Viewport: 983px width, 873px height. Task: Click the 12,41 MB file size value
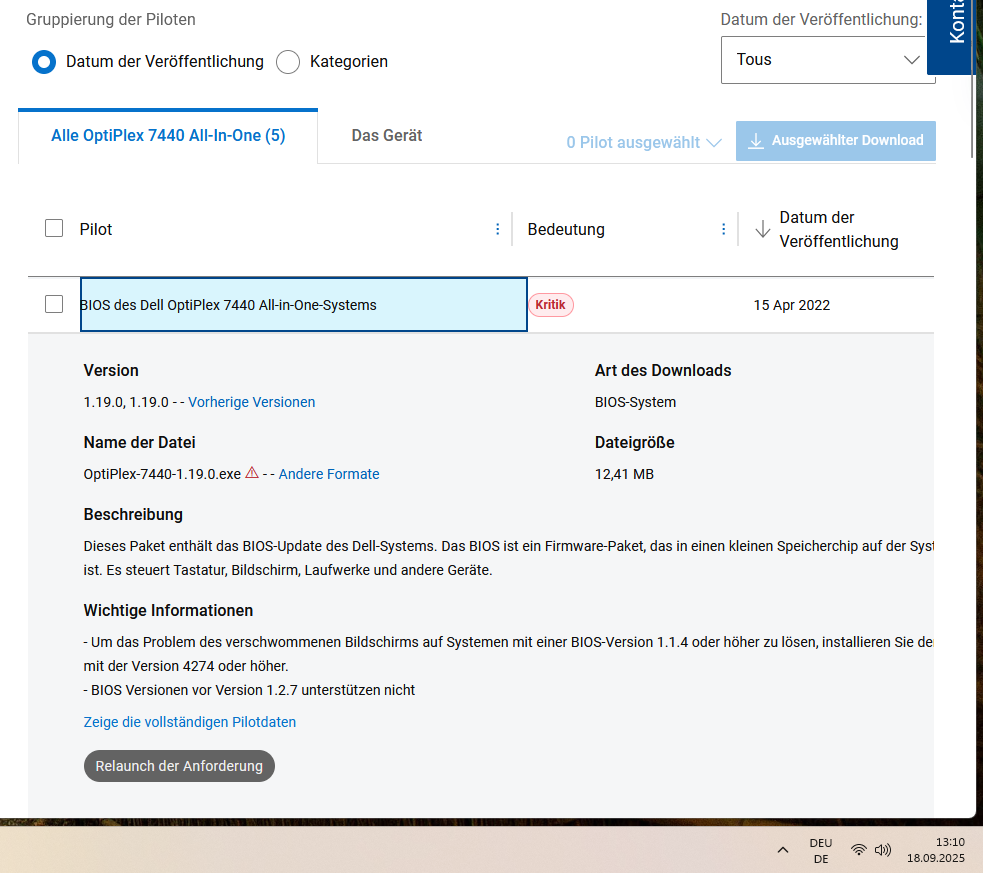[x=624, y=474]
